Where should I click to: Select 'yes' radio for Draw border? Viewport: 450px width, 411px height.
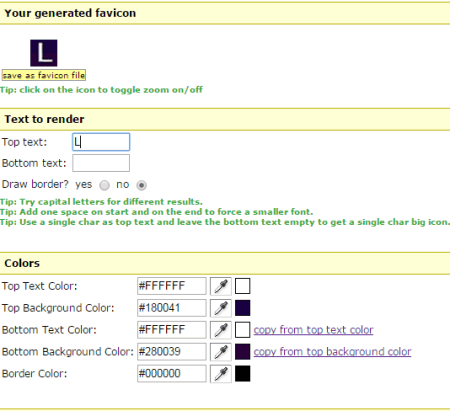[104, 185]
